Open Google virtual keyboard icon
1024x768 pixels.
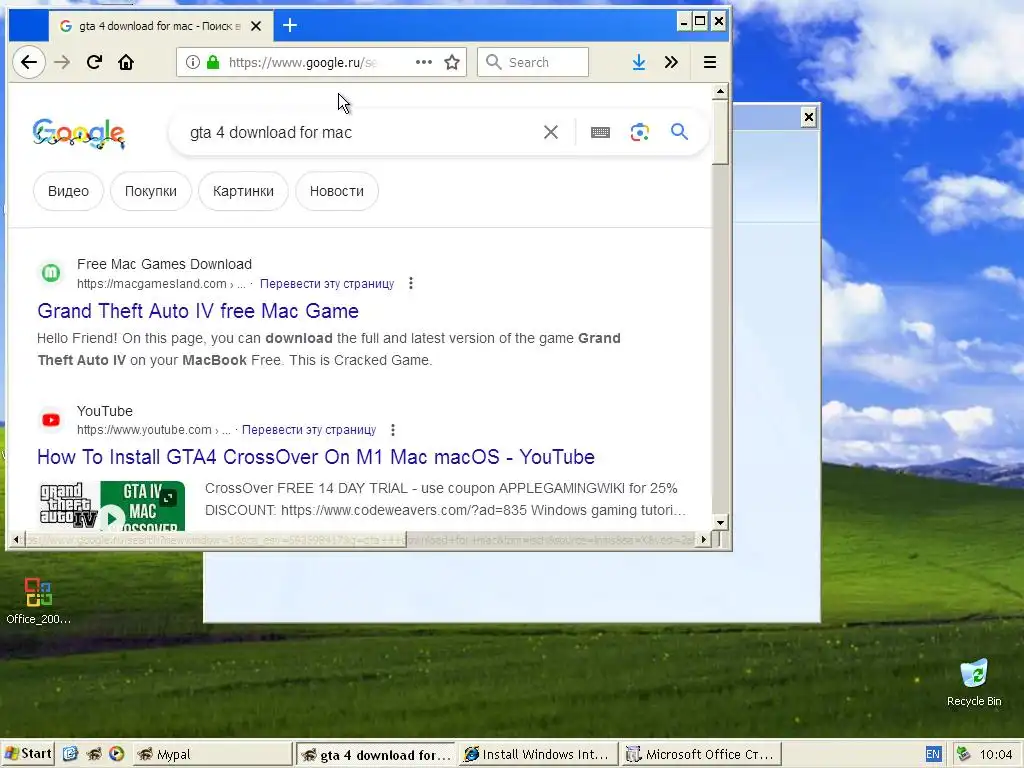(600, 133)
